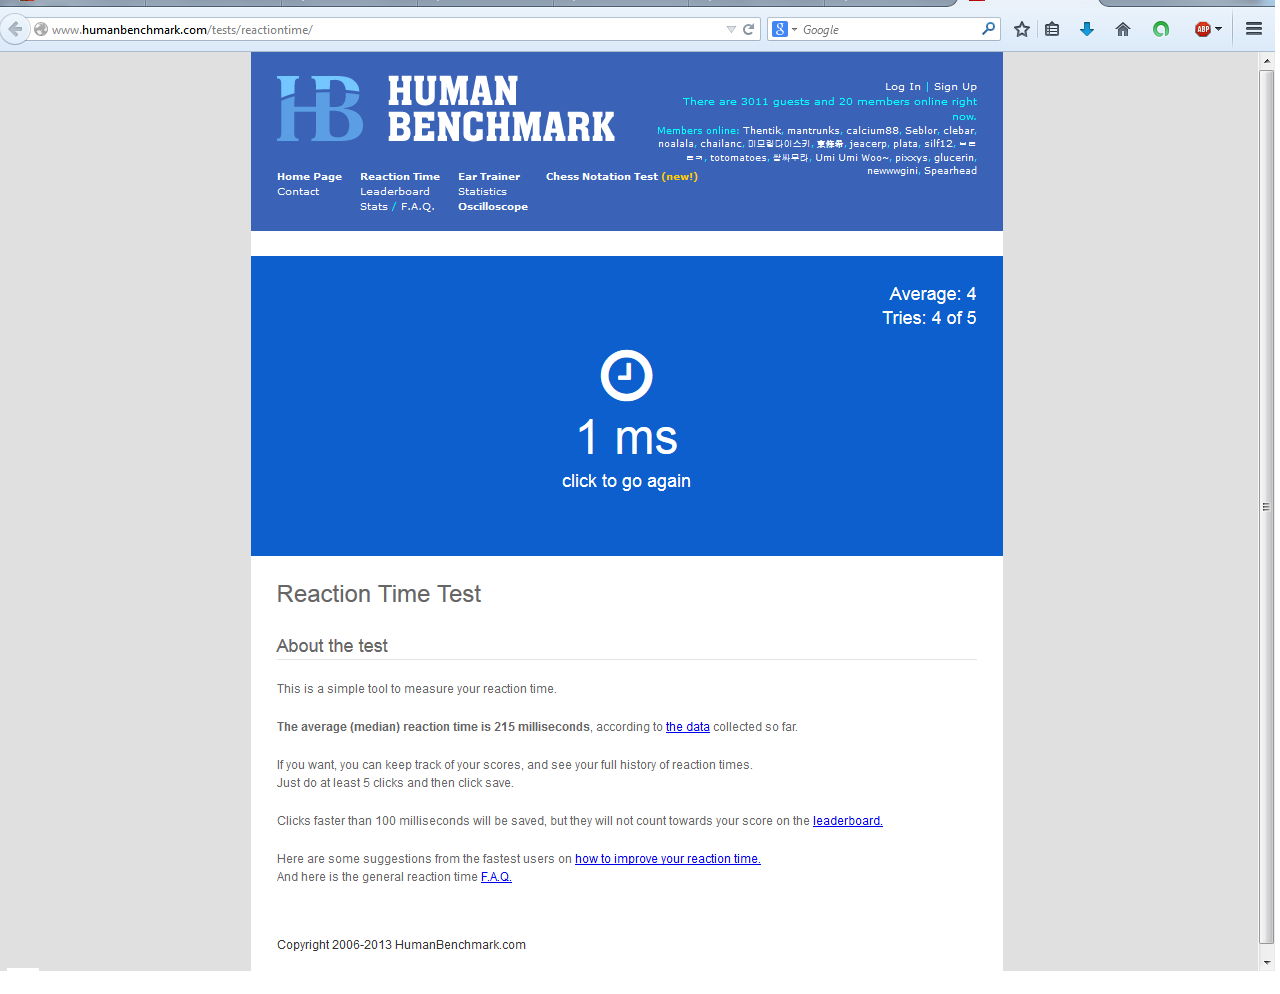Viewport: 1280px width, 994px height.
Task: Reload the page with the refresh icon
Action: pyautogui.click(x=748, y=29)
